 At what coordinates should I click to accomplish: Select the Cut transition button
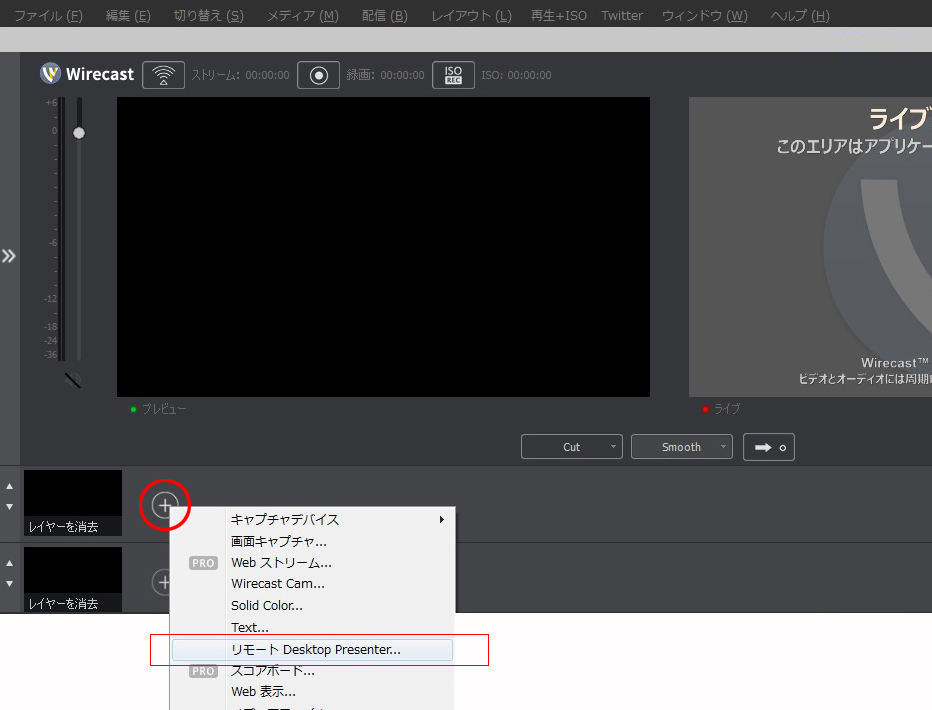click(571, 447)
